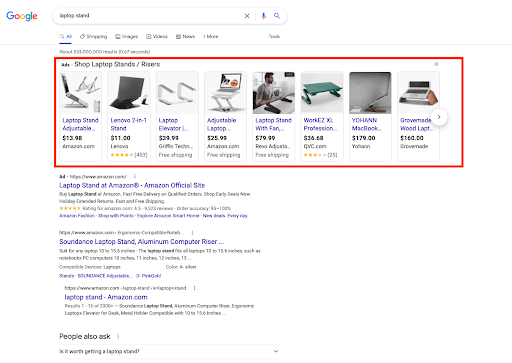Switch to the Images tab
The height and width of the screenshot is (363, 512).
[127, 37]
